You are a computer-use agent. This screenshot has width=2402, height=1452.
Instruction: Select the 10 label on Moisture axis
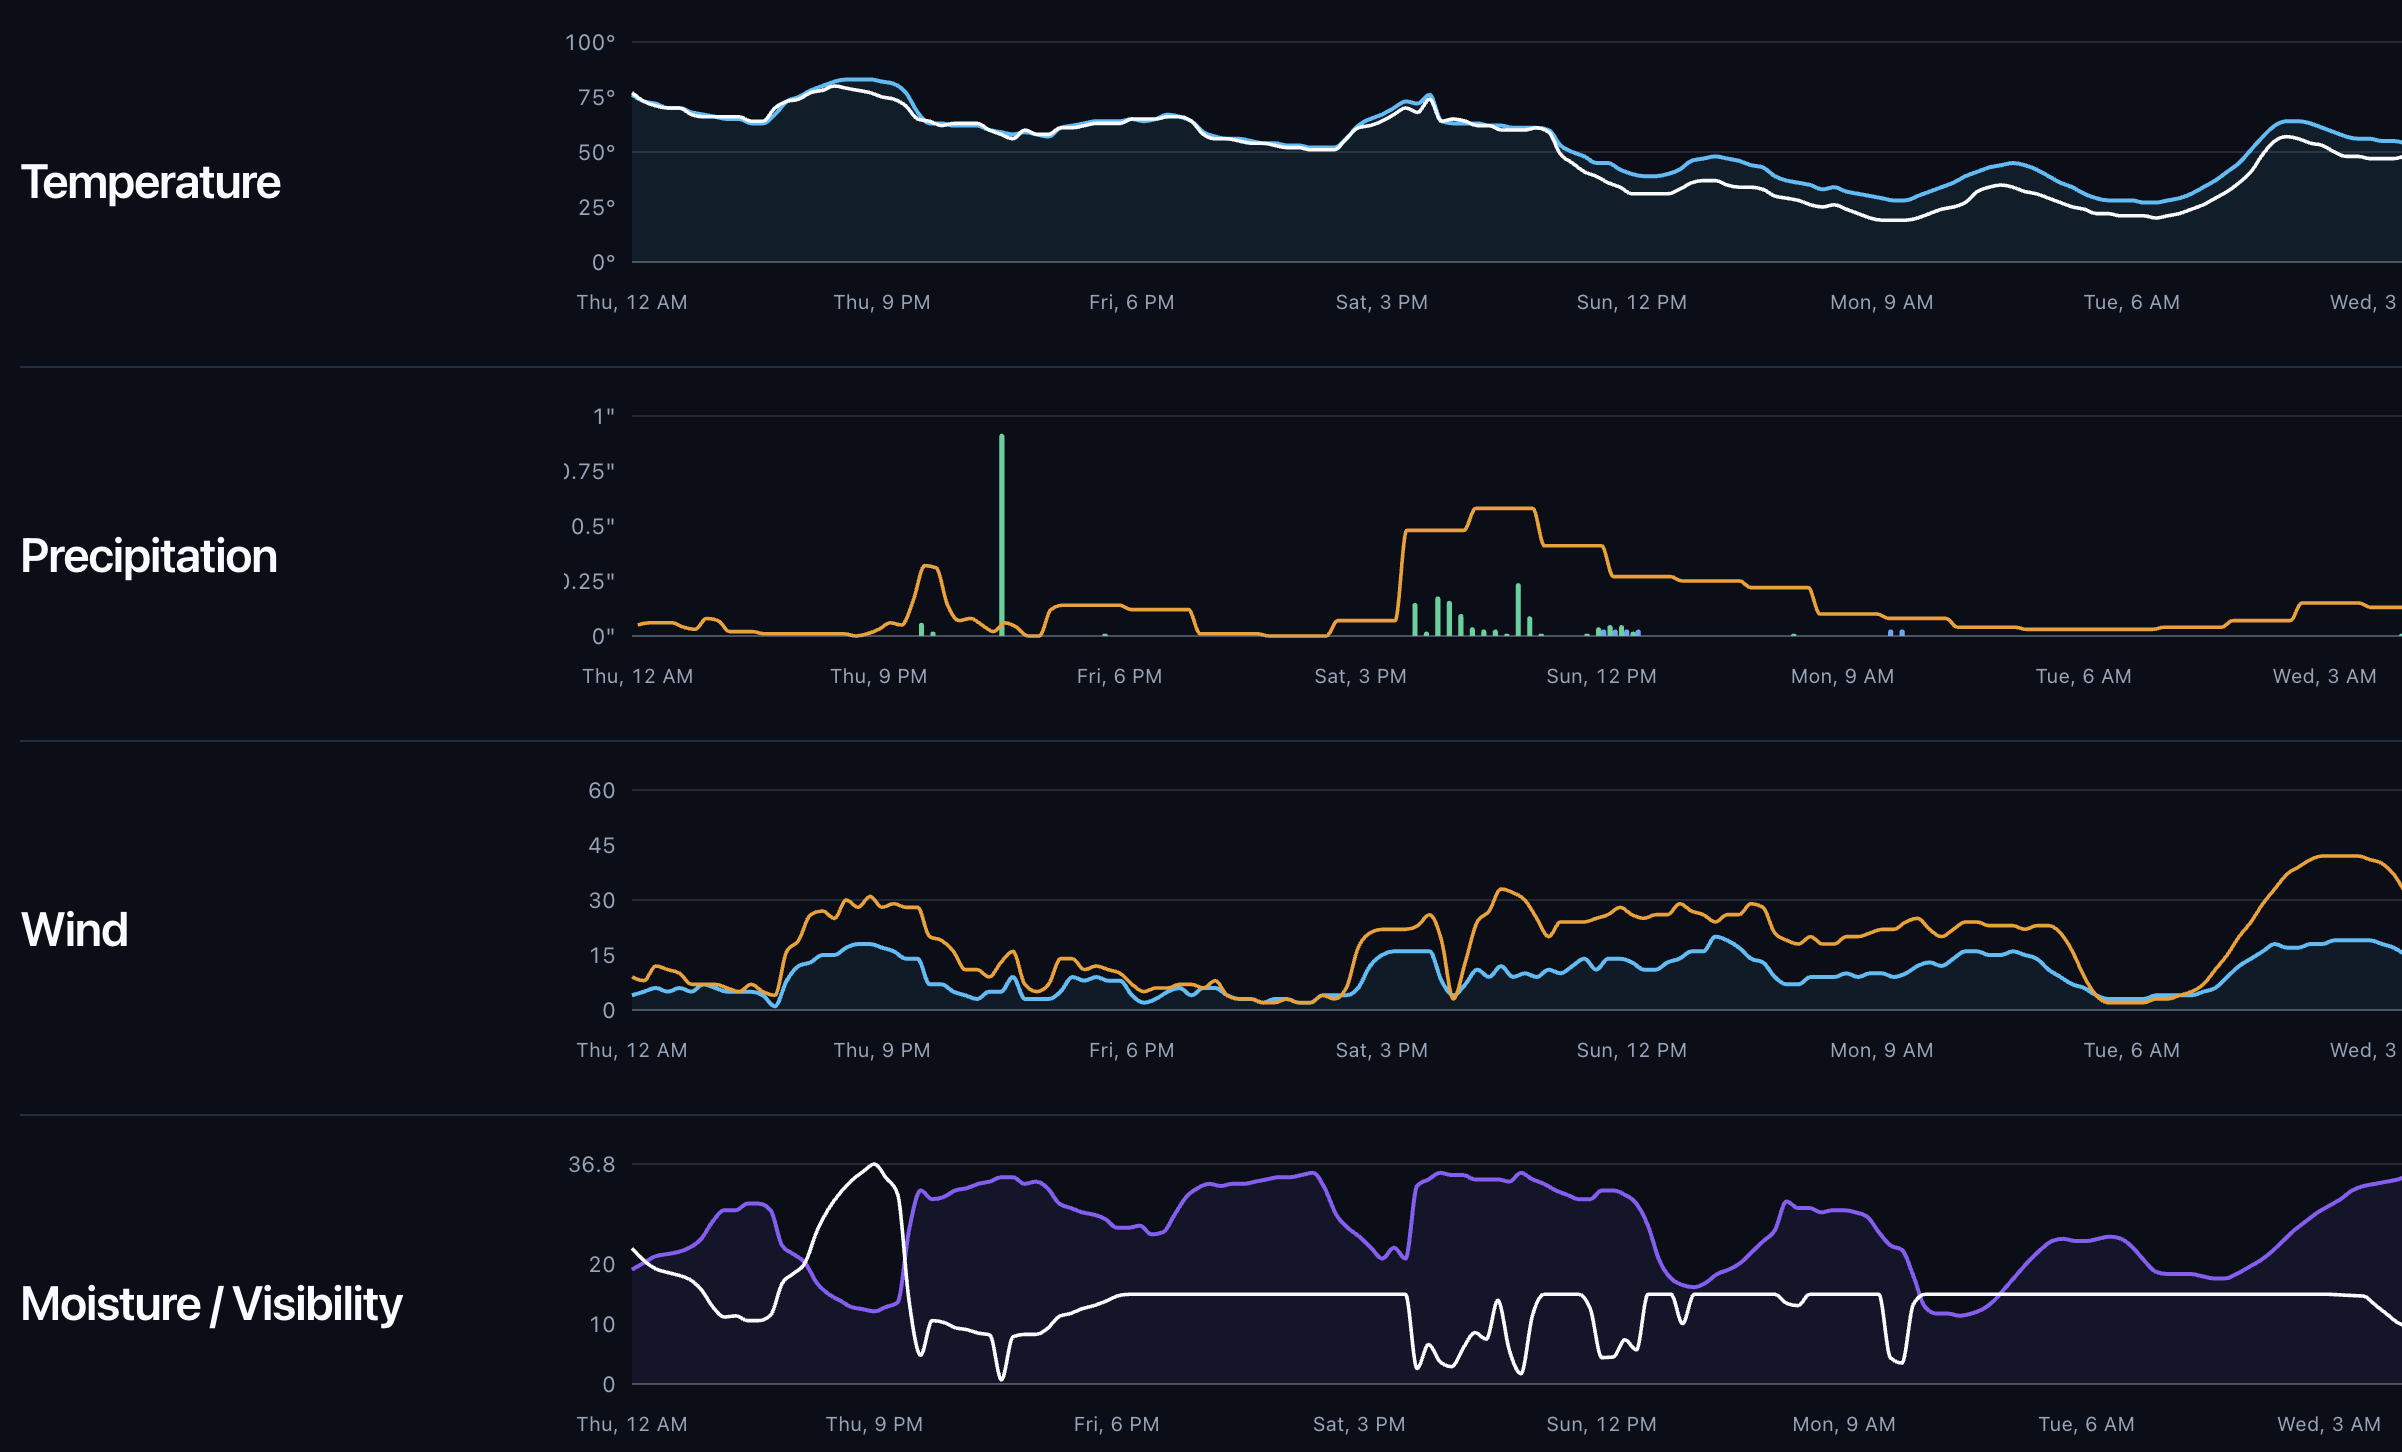pos(602,1324)
